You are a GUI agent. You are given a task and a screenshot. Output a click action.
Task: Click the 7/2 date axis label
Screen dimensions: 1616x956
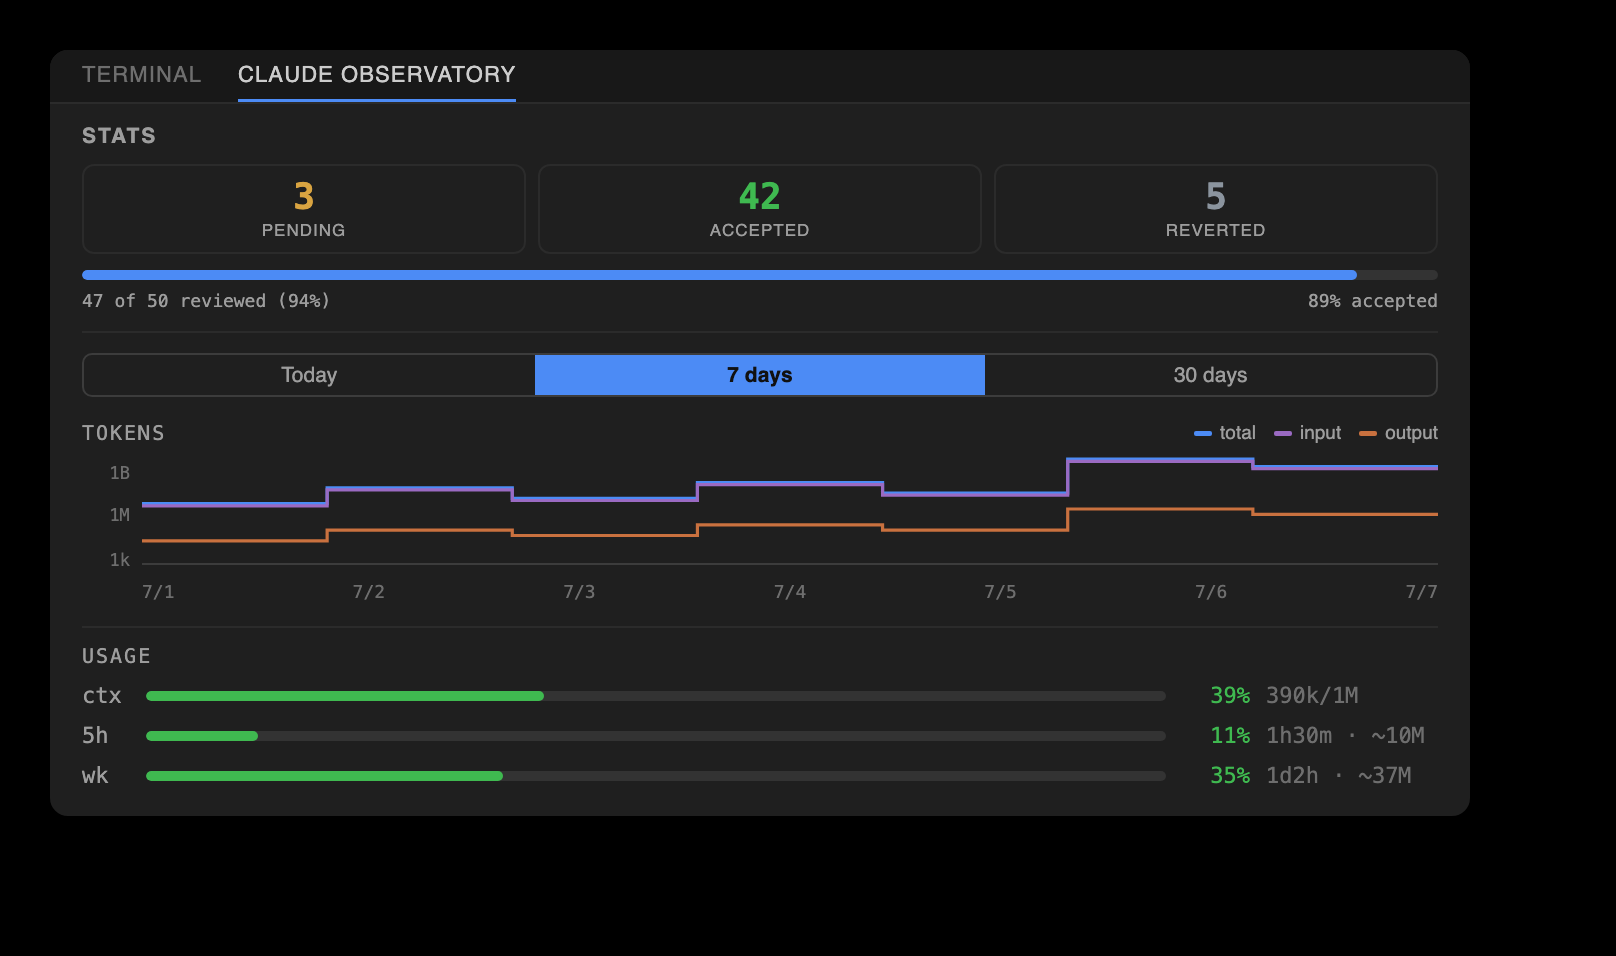pos(369,592)
